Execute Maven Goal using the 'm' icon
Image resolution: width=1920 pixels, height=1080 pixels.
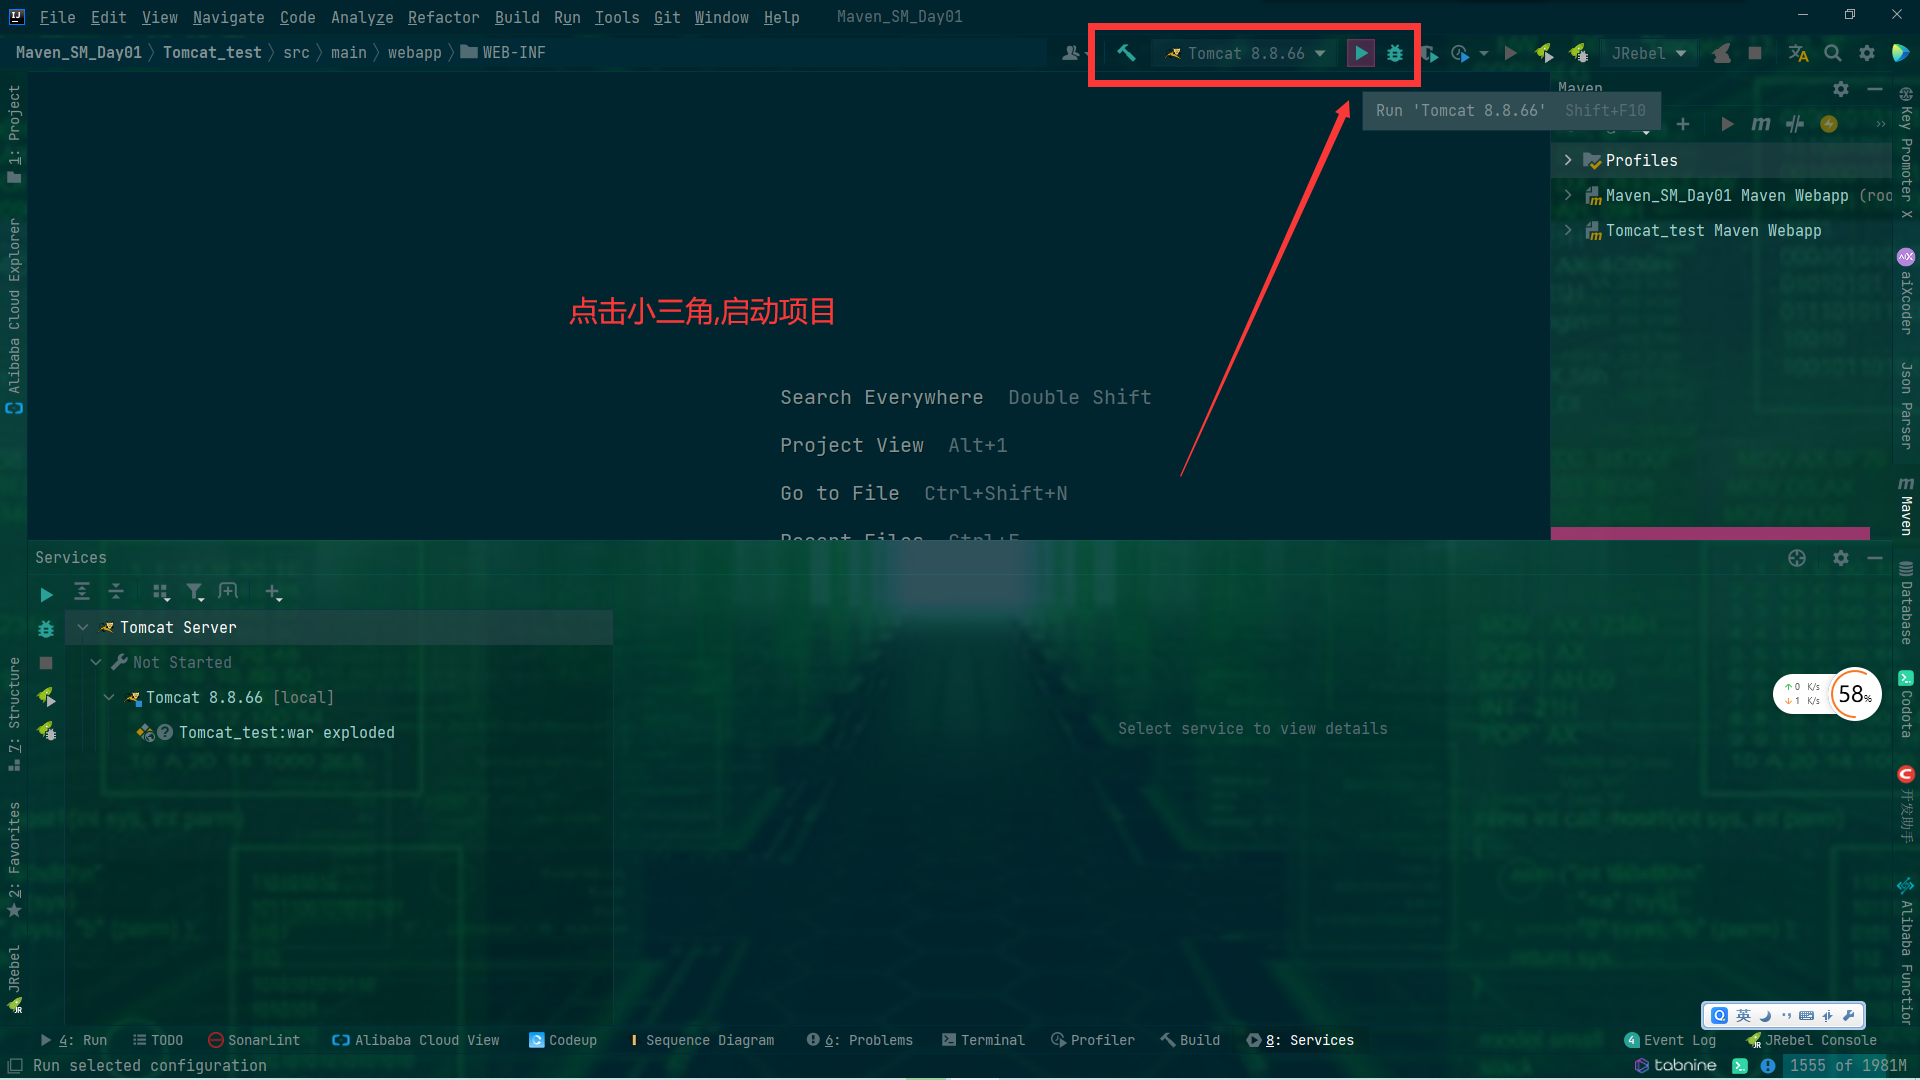pos(1761,124)
